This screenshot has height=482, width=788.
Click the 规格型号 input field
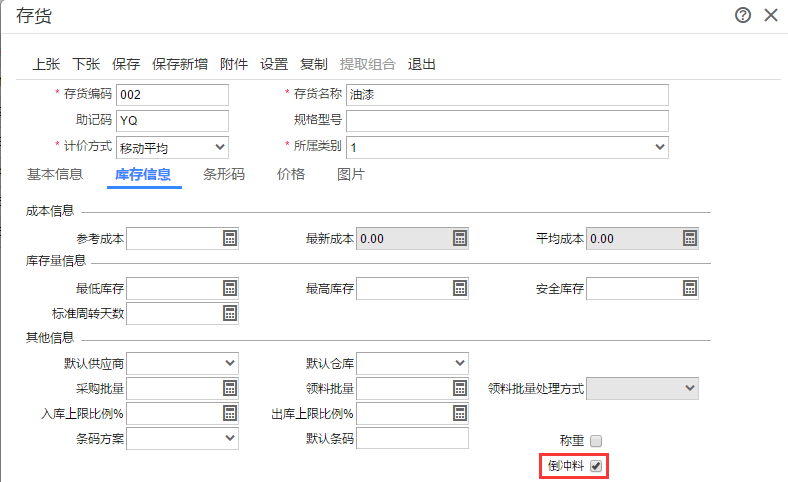pyautogui.click(x=507, y=121)
